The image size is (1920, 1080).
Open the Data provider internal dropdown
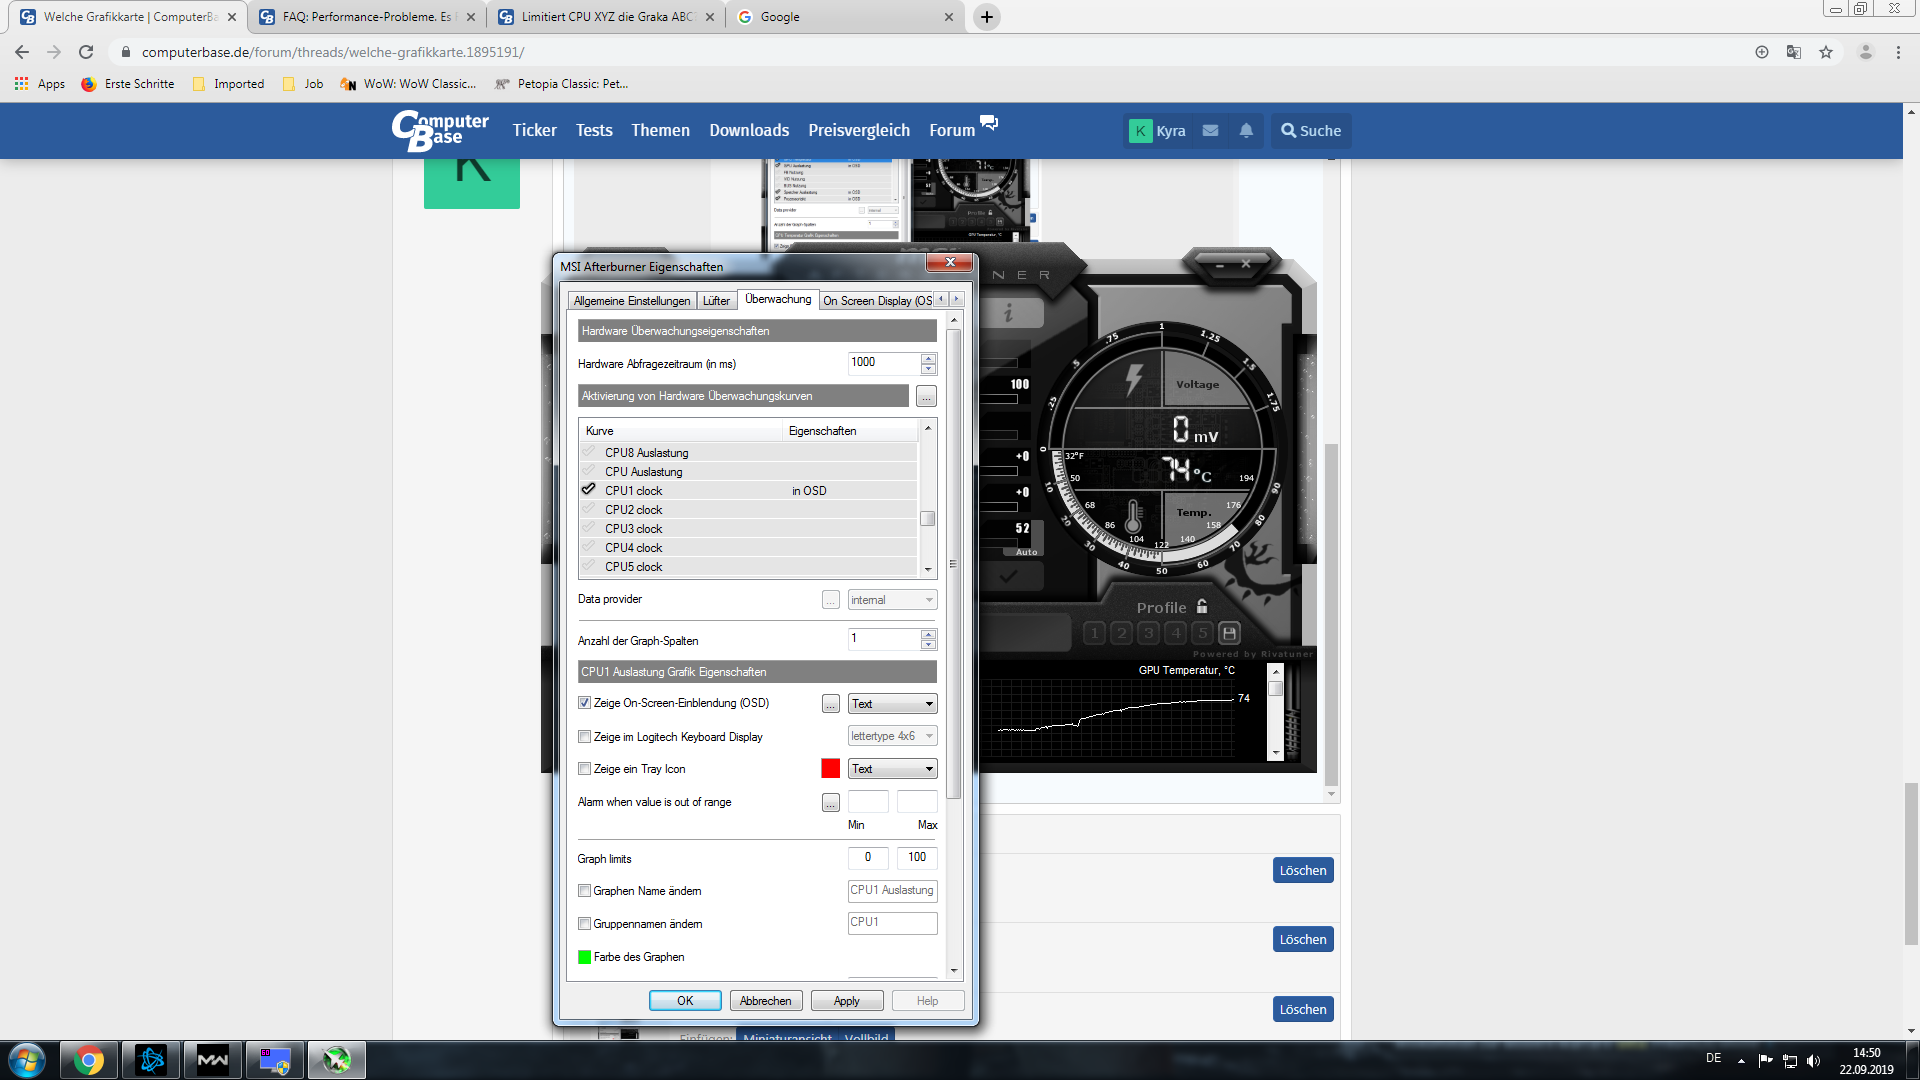click(x=892, y=600)
